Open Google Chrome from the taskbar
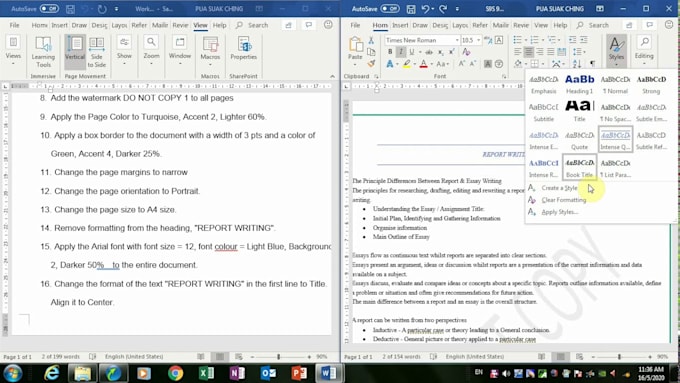 coord(176,373)
